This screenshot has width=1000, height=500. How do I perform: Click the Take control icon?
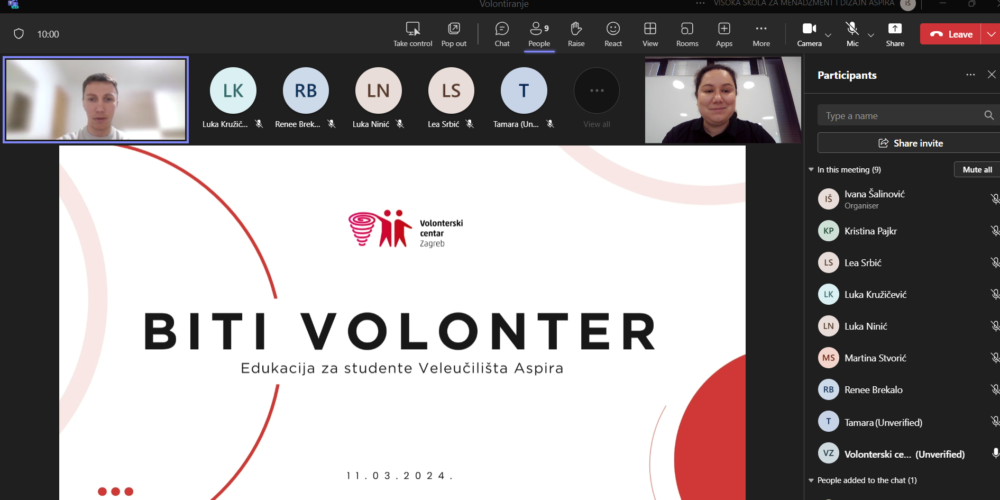point(413,33)
